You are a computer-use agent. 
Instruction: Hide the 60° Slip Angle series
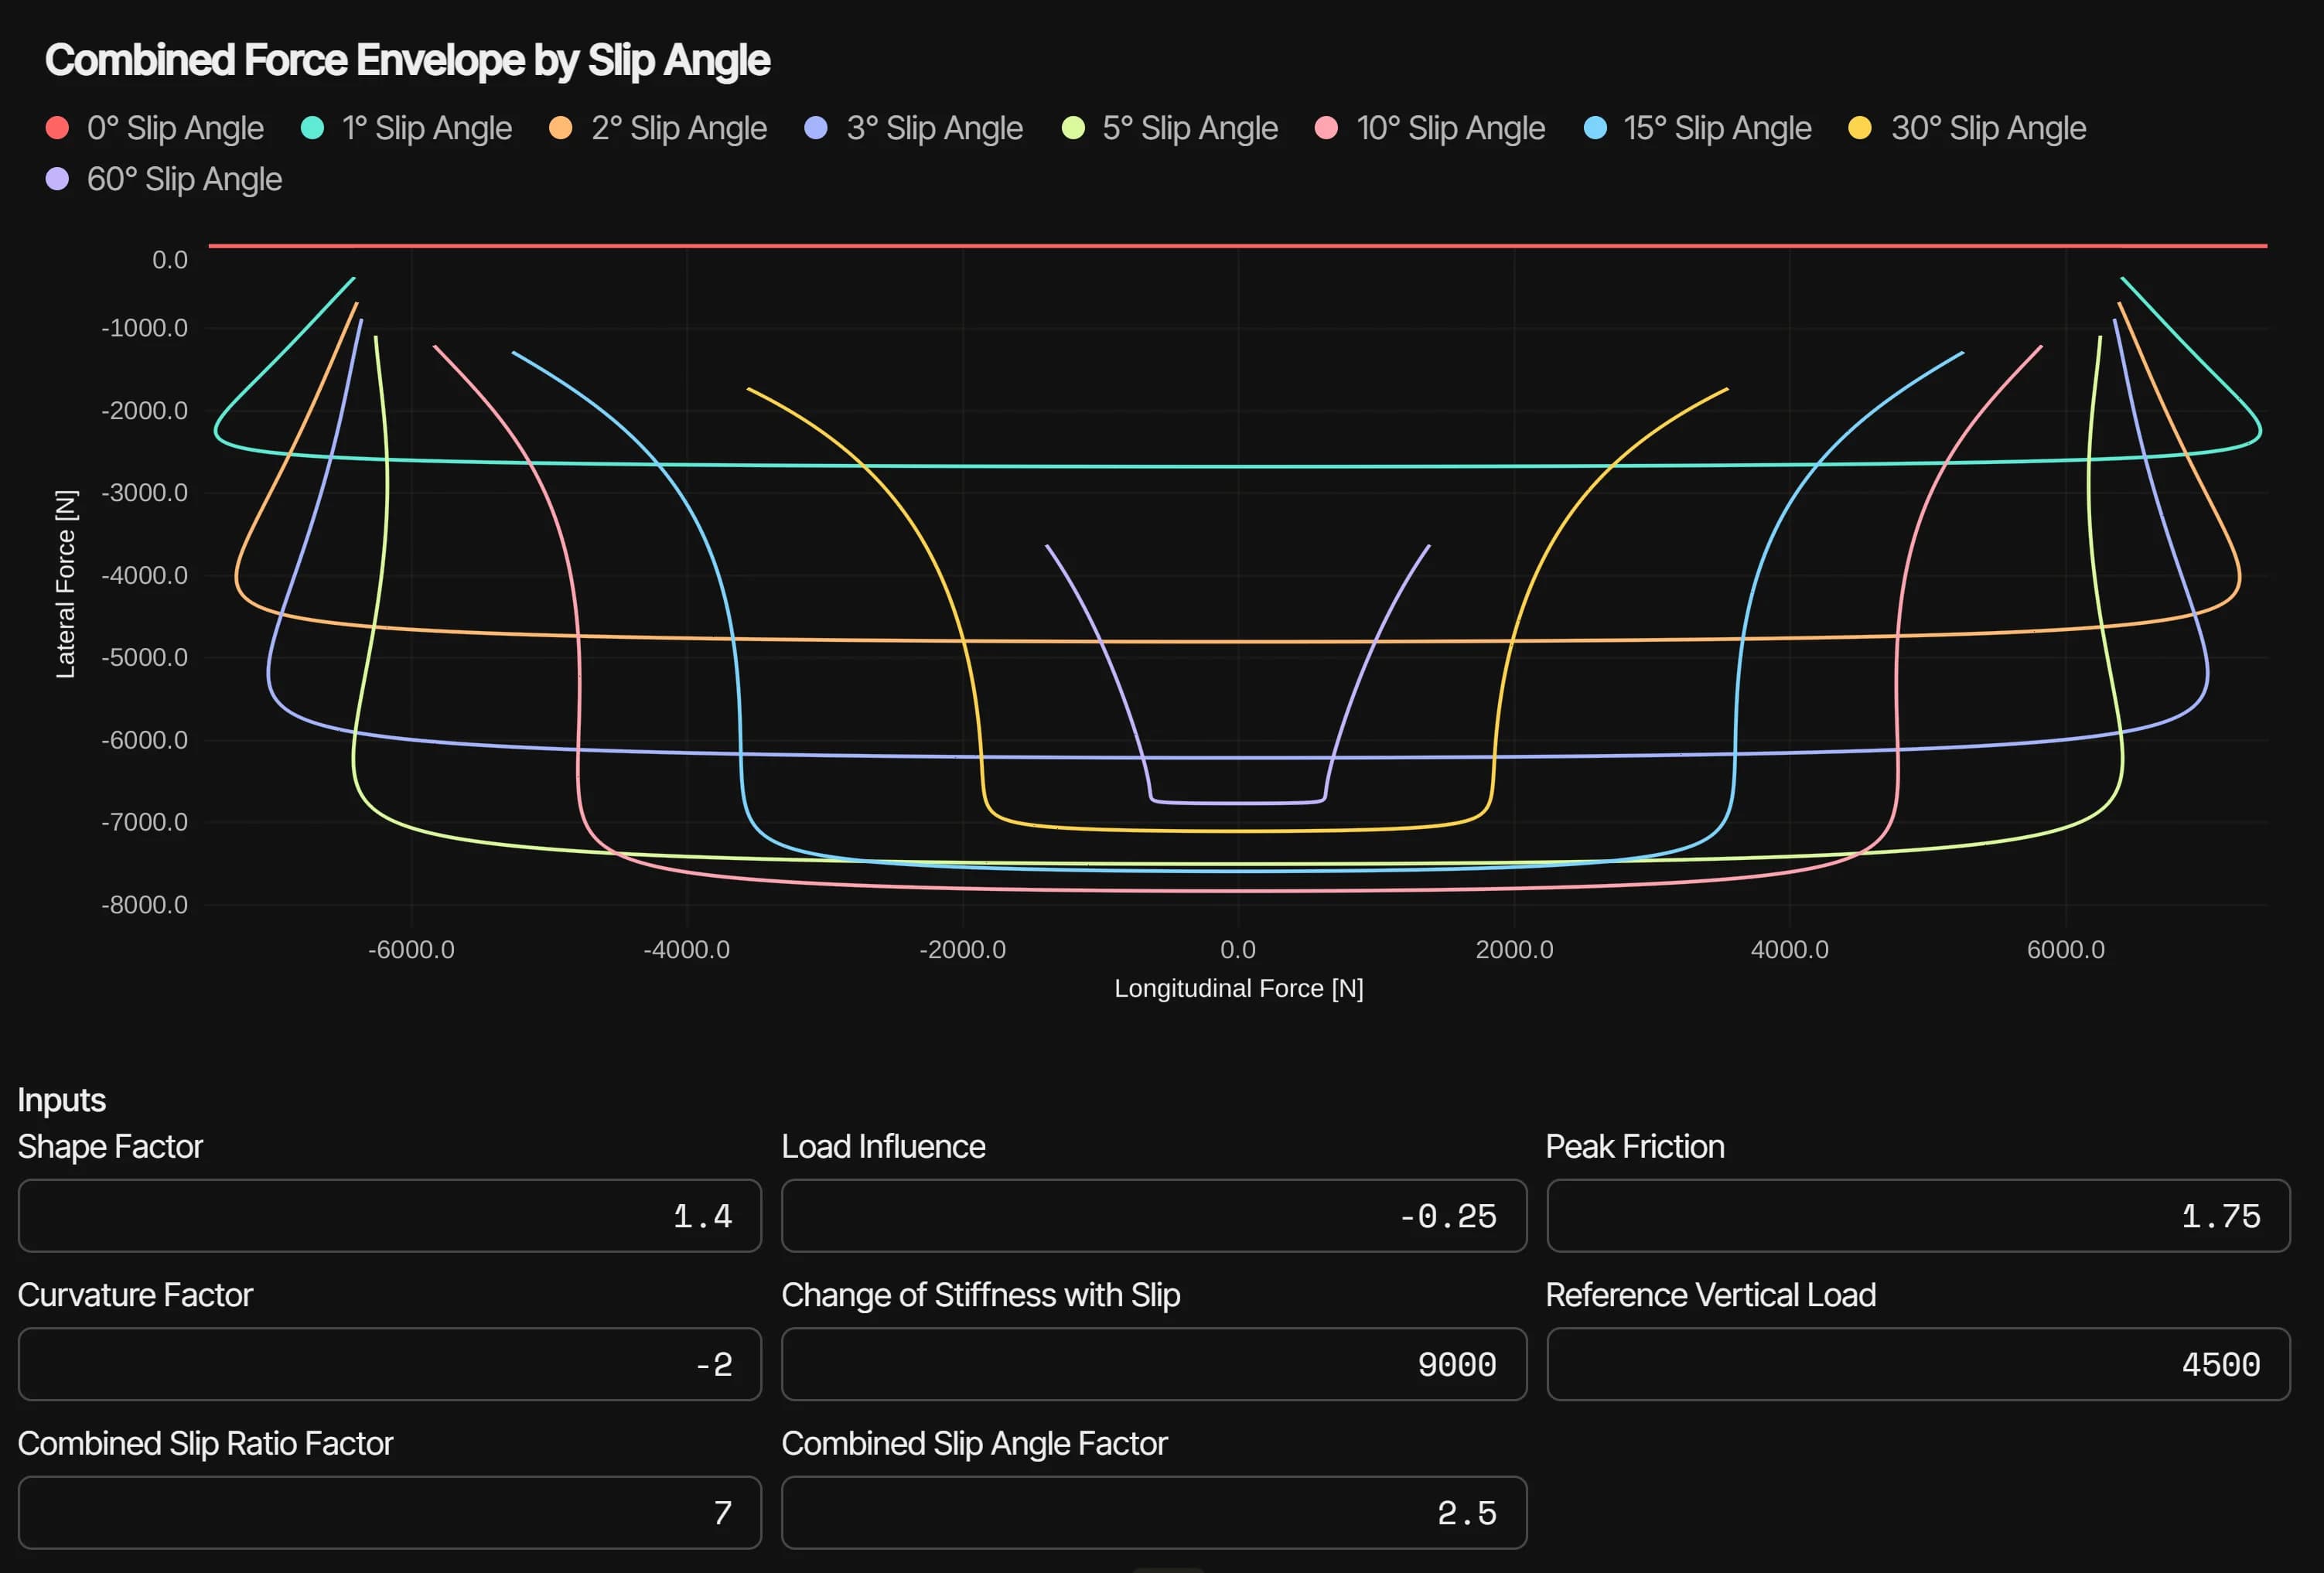click(x=165, y=180)
